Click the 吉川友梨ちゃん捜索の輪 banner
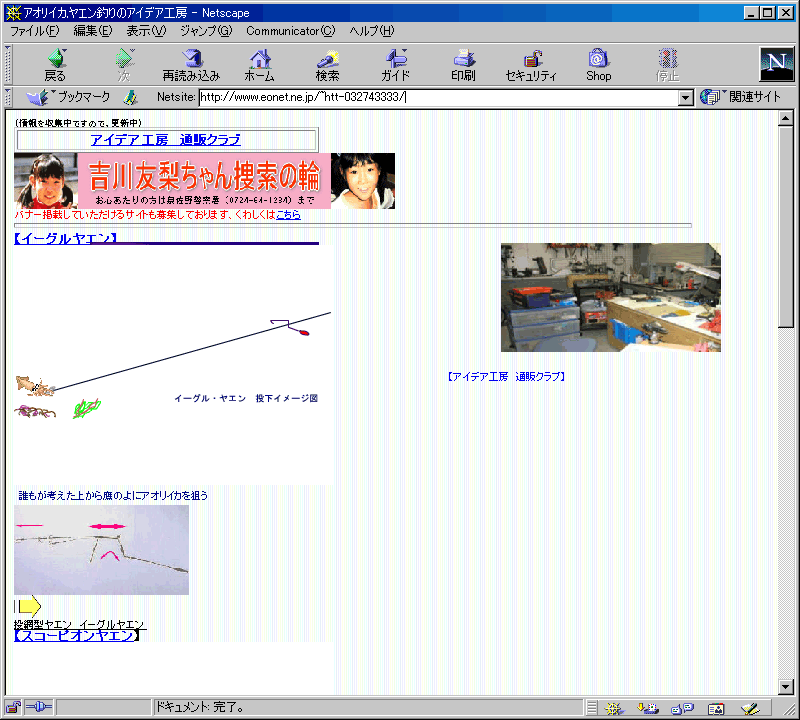Viewport: 800px width, 720px height. [205, 181]
